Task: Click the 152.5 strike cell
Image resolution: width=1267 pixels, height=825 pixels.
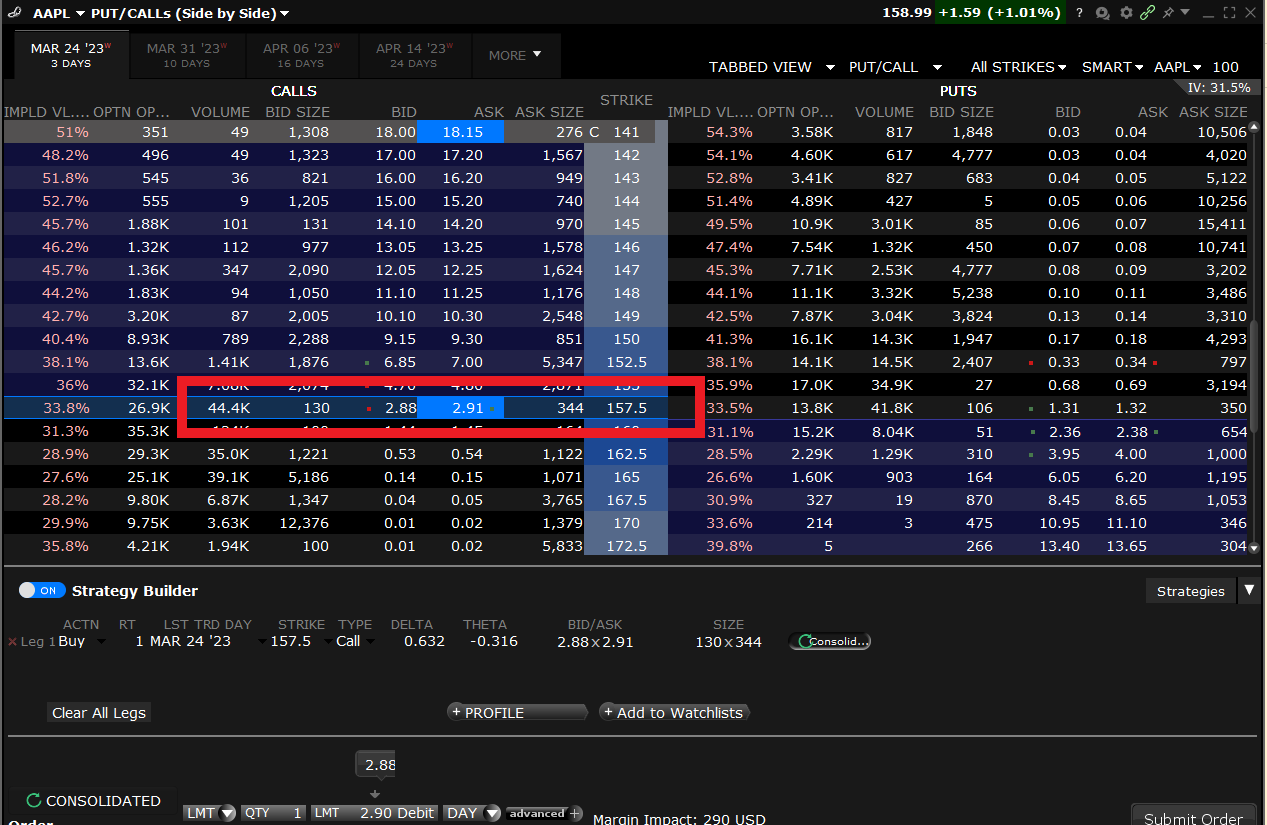Action: click(x=627, y=362)
